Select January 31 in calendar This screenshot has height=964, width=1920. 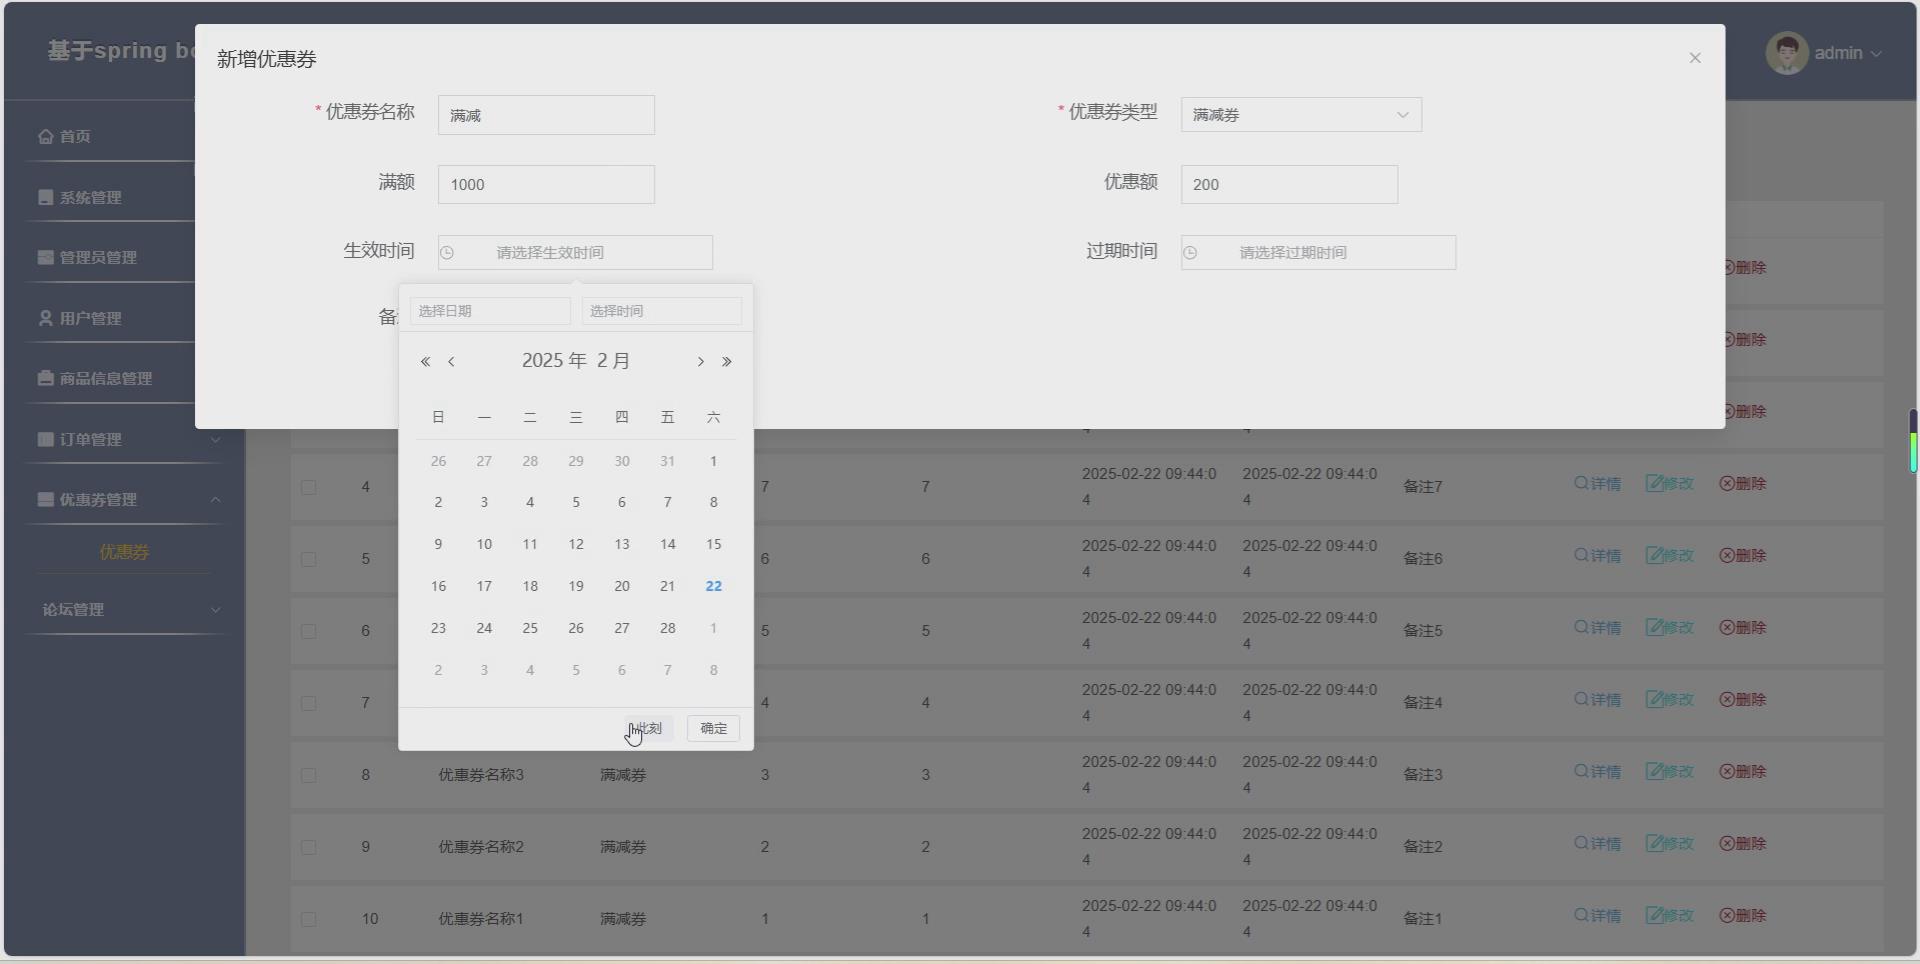667,462
